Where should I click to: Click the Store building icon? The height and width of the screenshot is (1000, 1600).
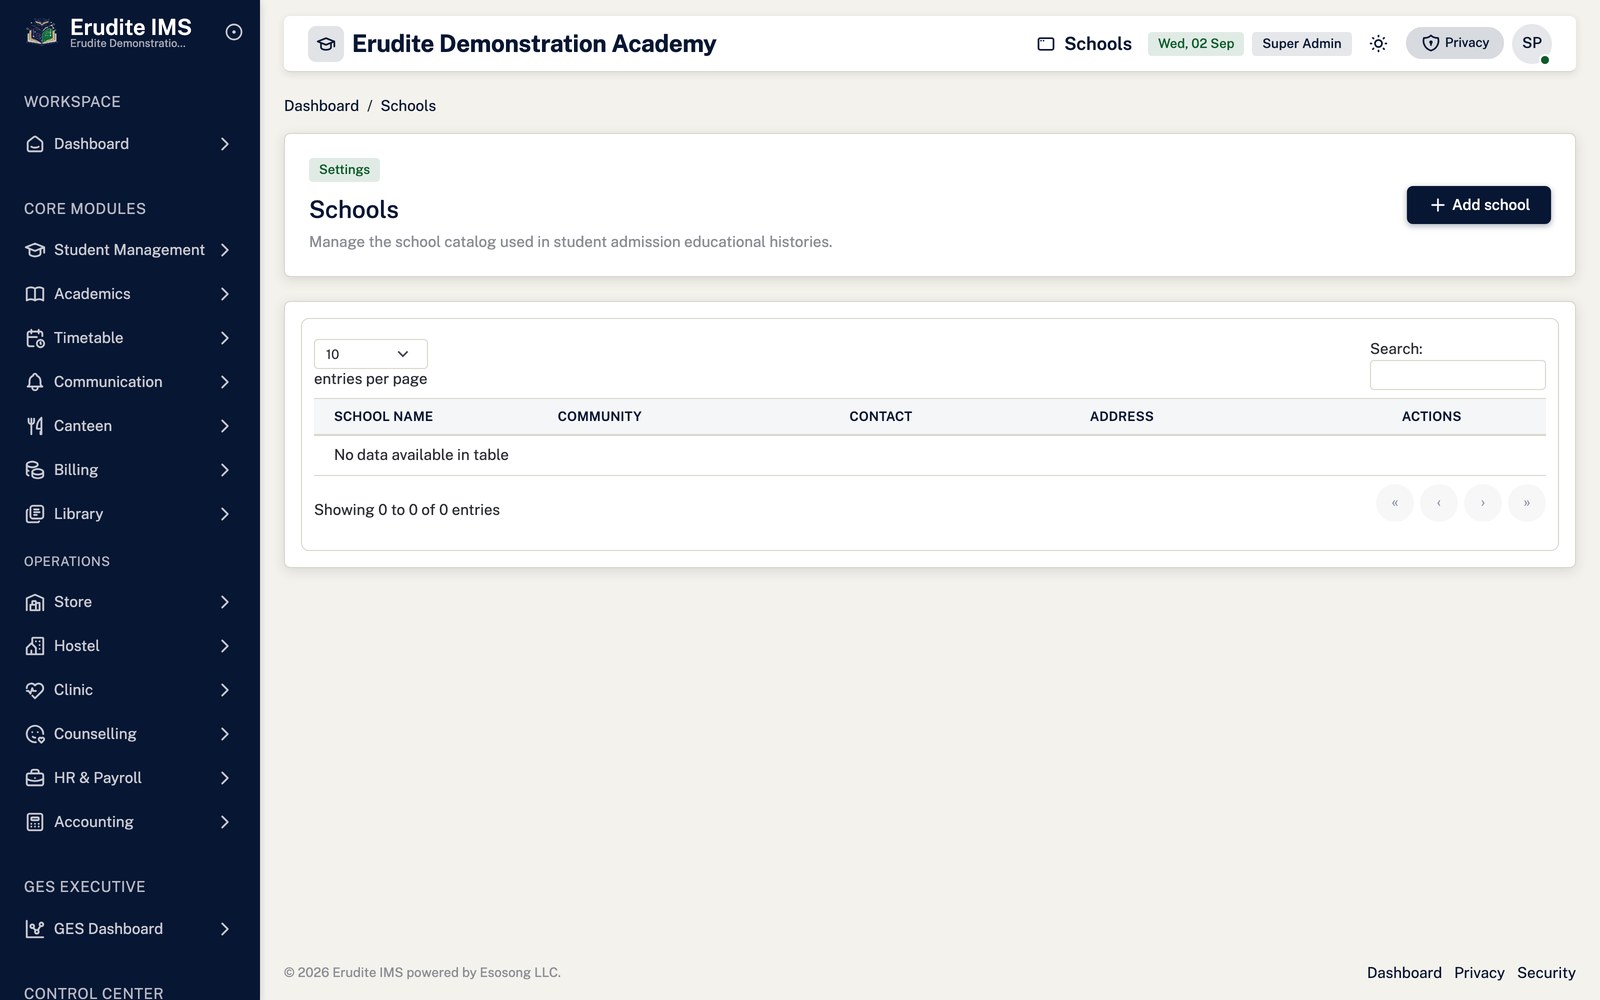tap(35, 602)
